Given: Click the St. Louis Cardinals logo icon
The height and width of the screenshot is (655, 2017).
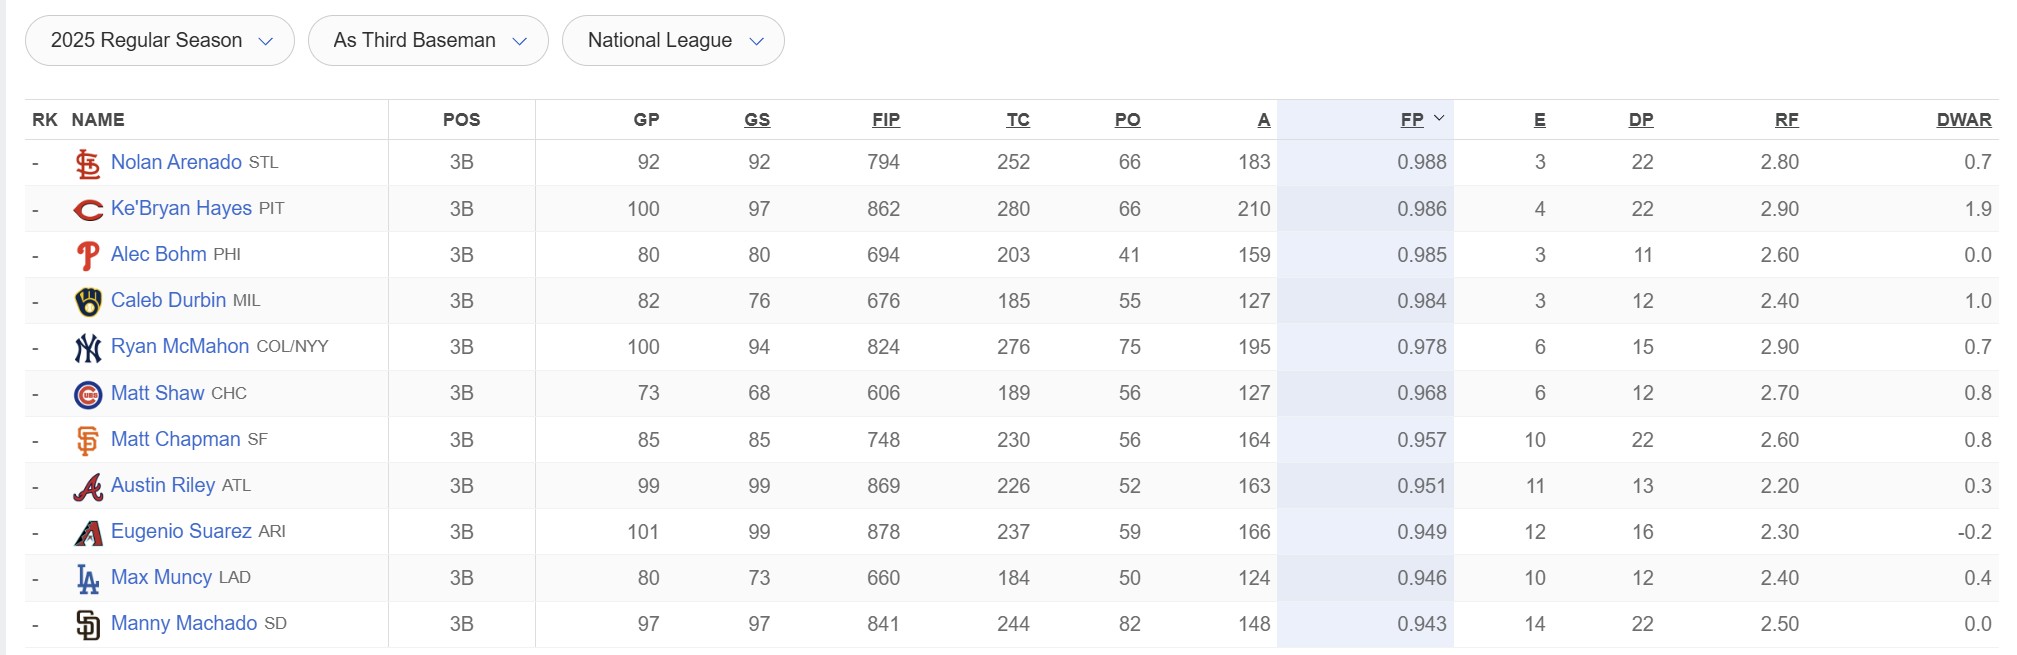Looking at the screenshot, I should [88, 163].
